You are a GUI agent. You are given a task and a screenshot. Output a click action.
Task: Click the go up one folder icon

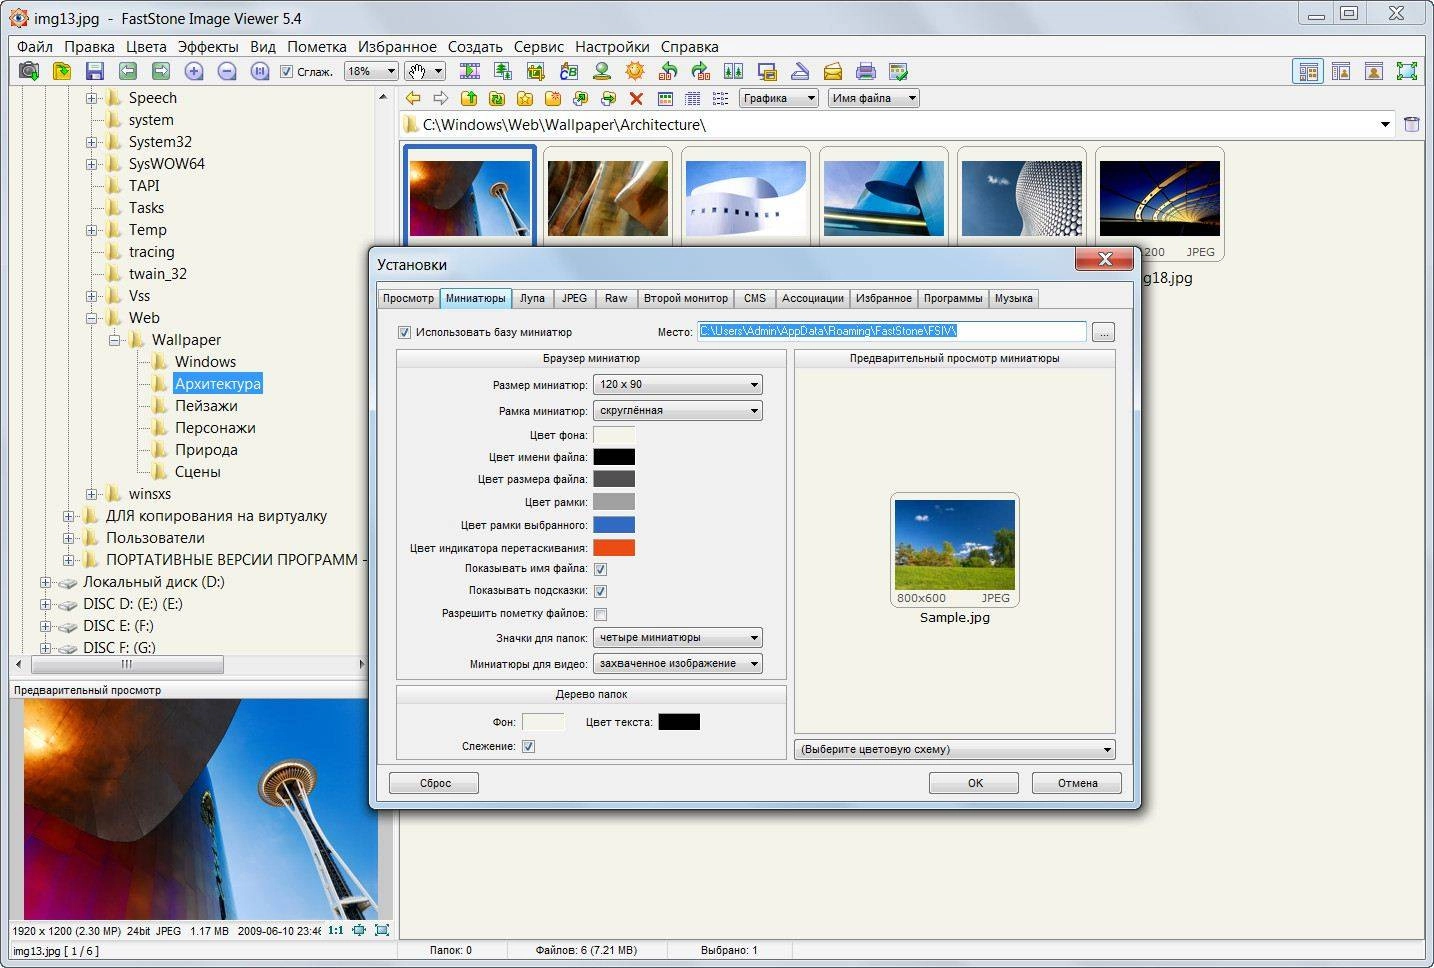[468, 98]
